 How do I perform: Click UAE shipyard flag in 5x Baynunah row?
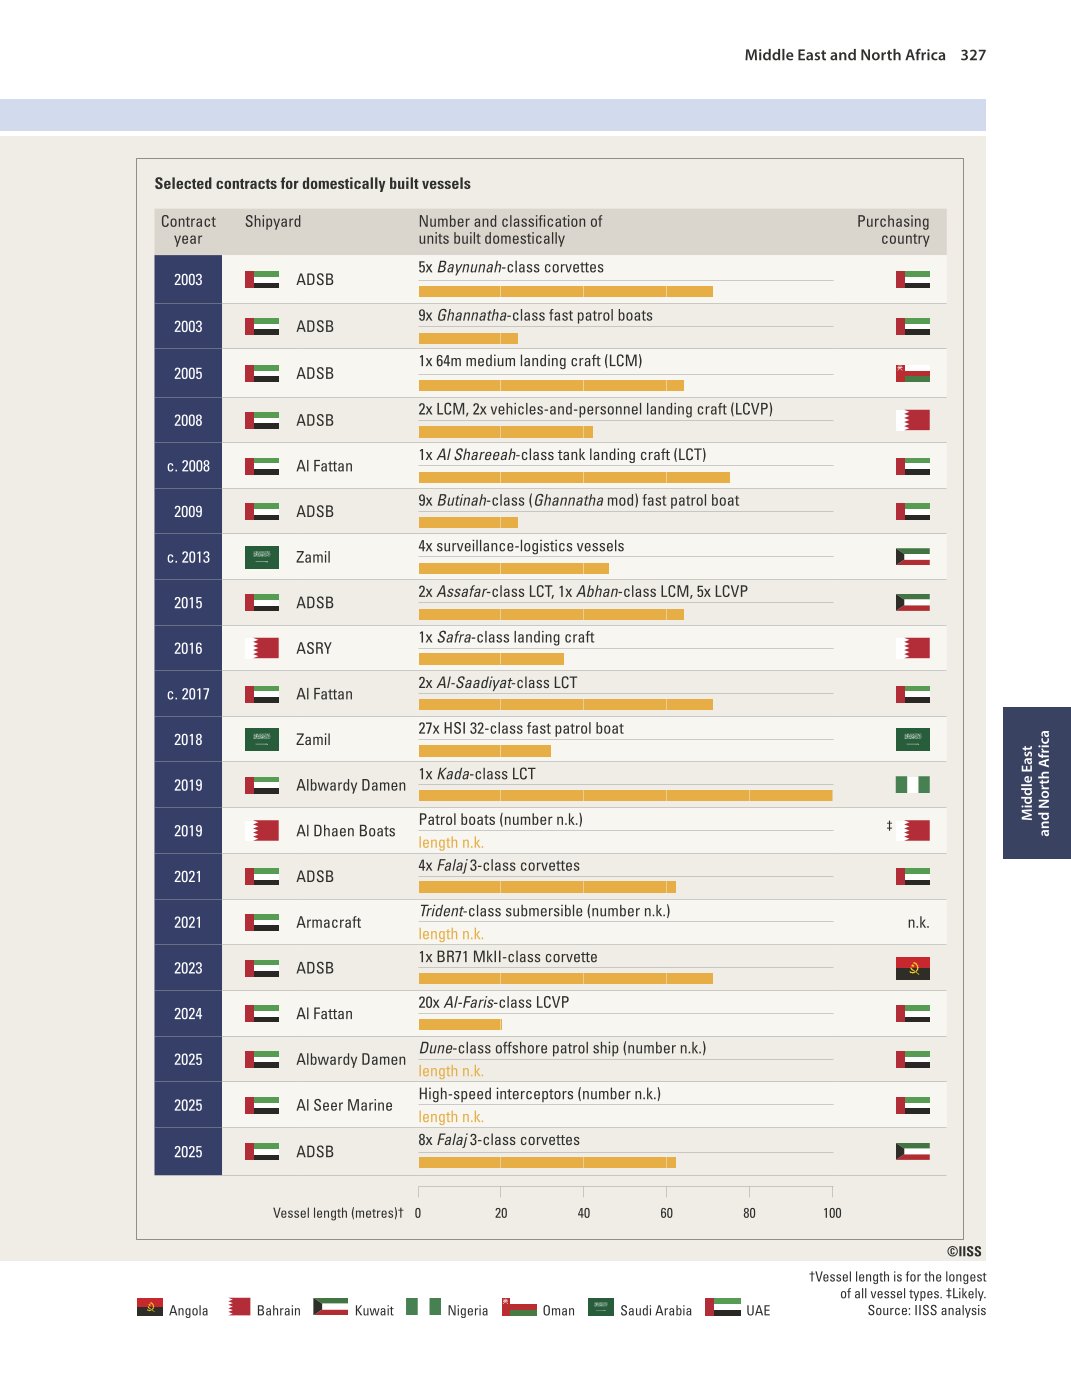(x=262, y=279)
